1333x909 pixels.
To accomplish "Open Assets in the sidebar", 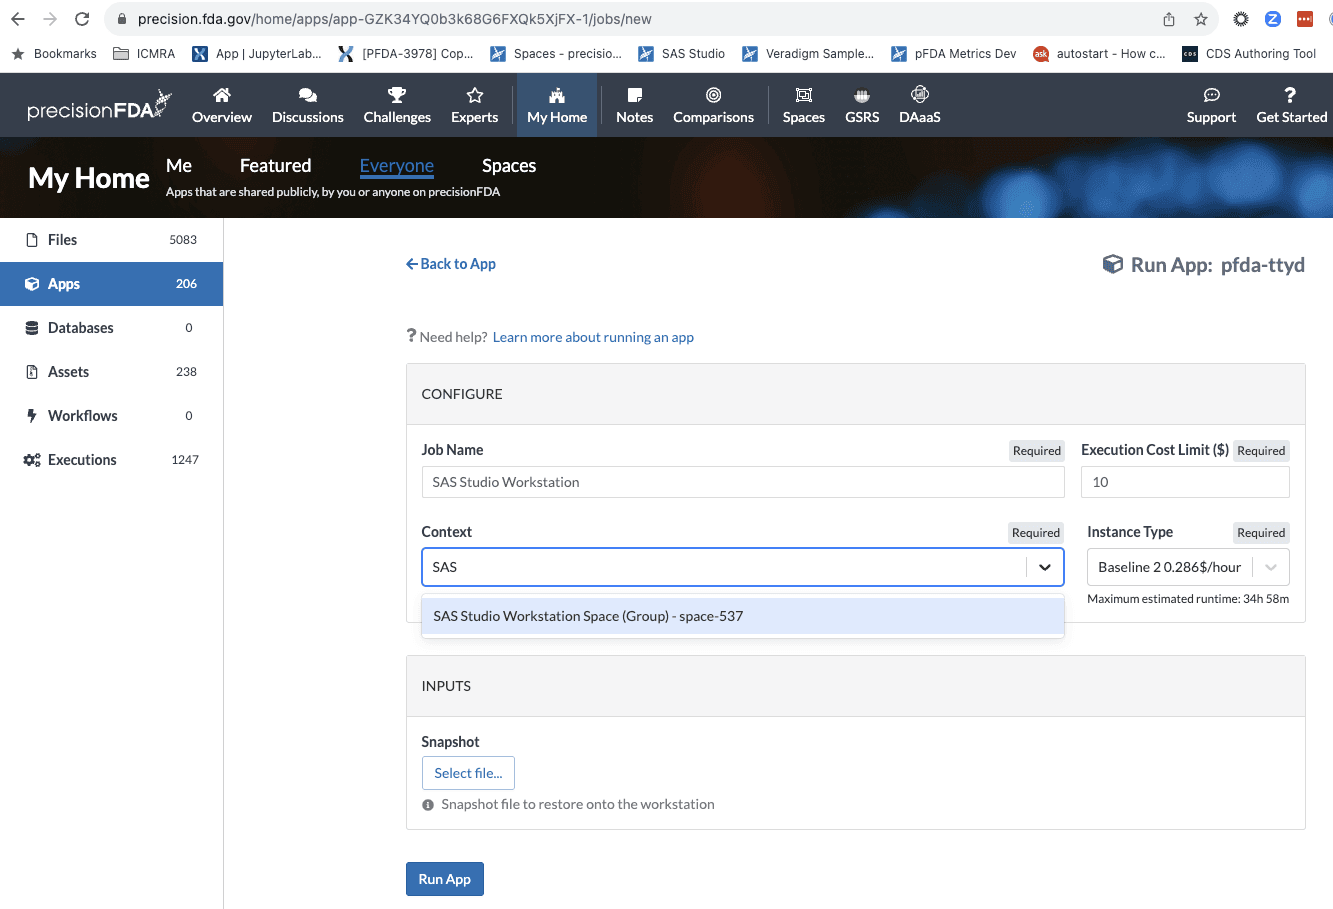I will pyautogui.click(x=111, y=372).
